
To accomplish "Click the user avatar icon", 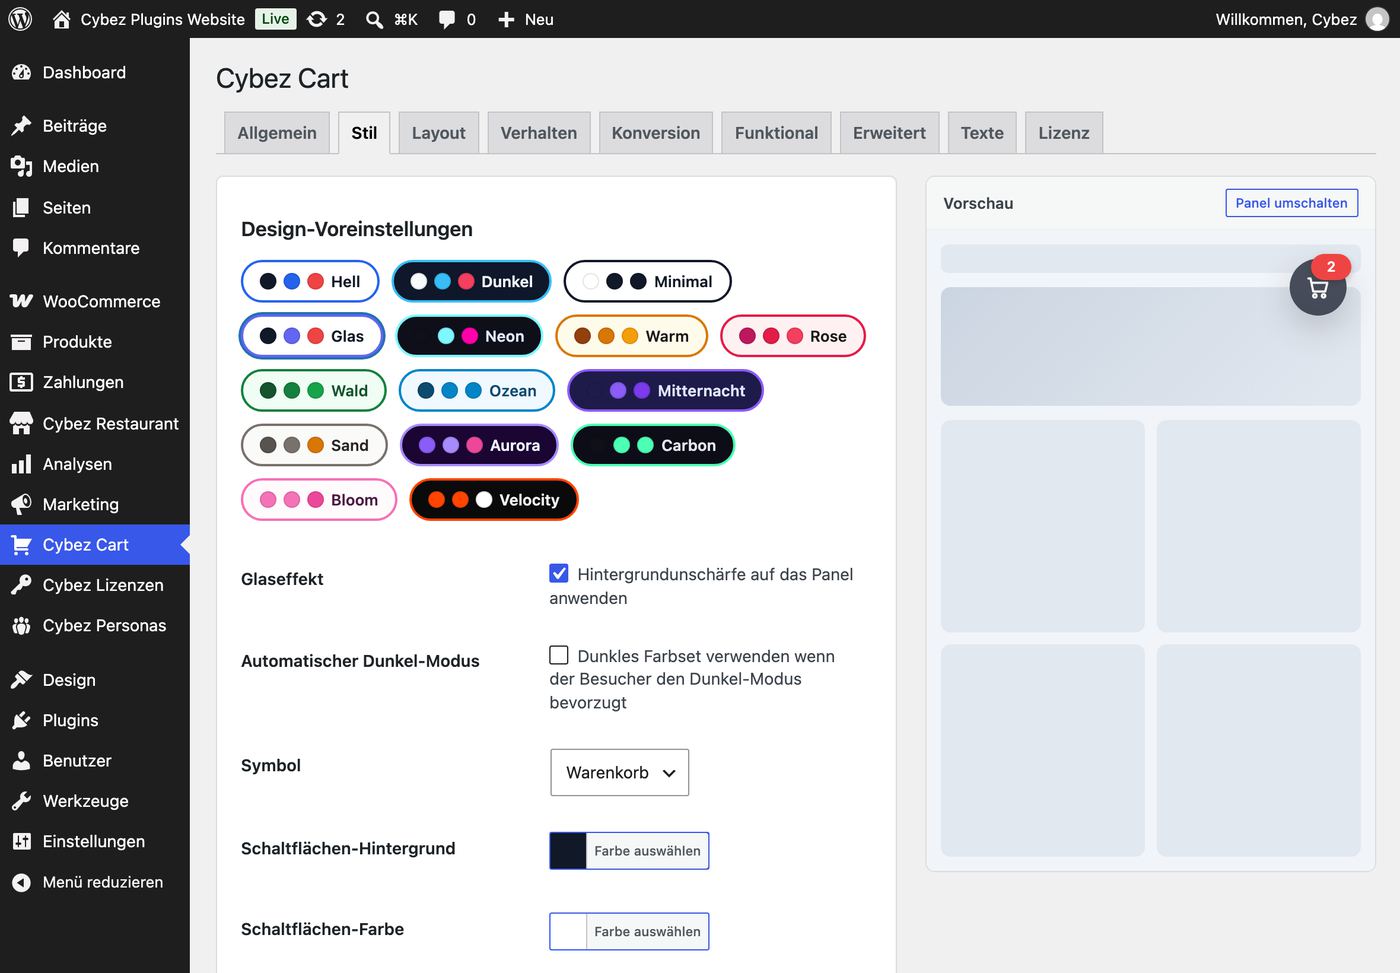I will point(1377,19).
